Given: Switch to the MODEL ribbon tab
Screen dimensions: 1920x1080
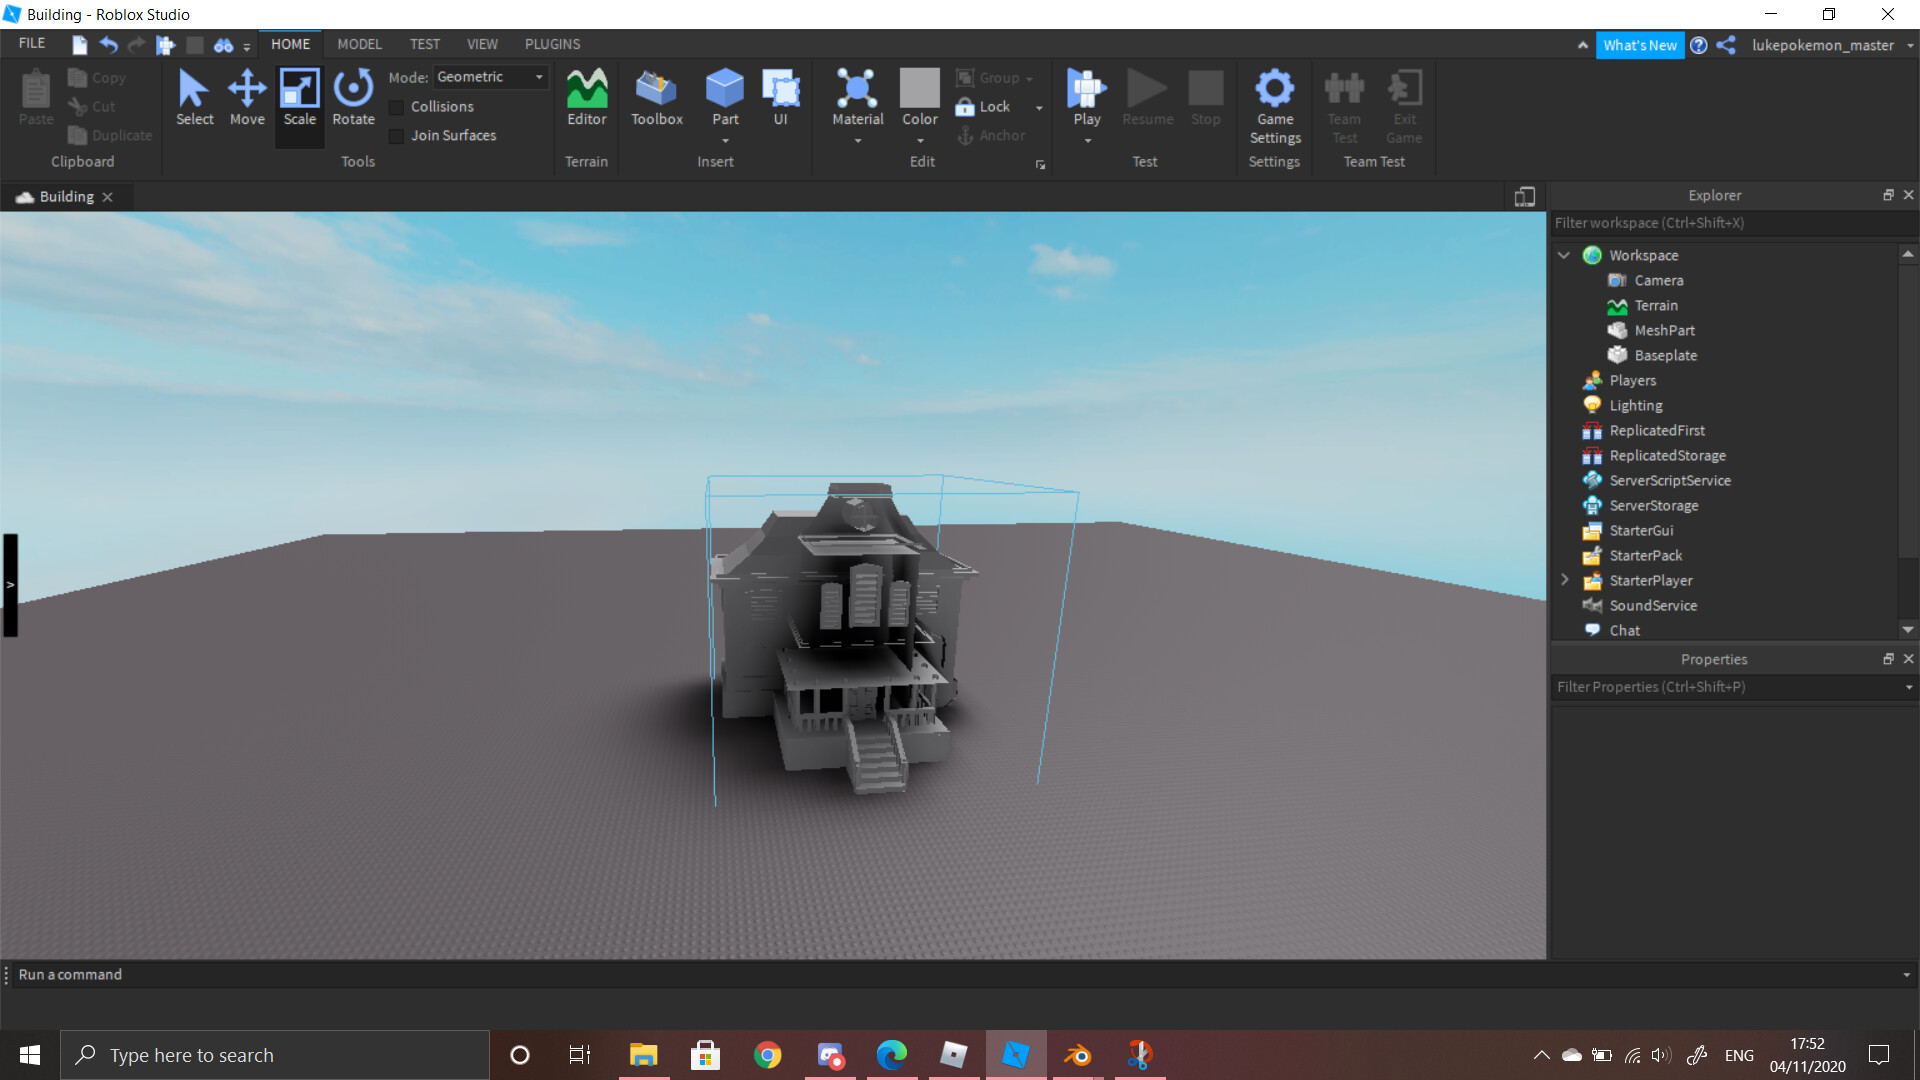Looking at the screenshot, I should pos(359,44).
